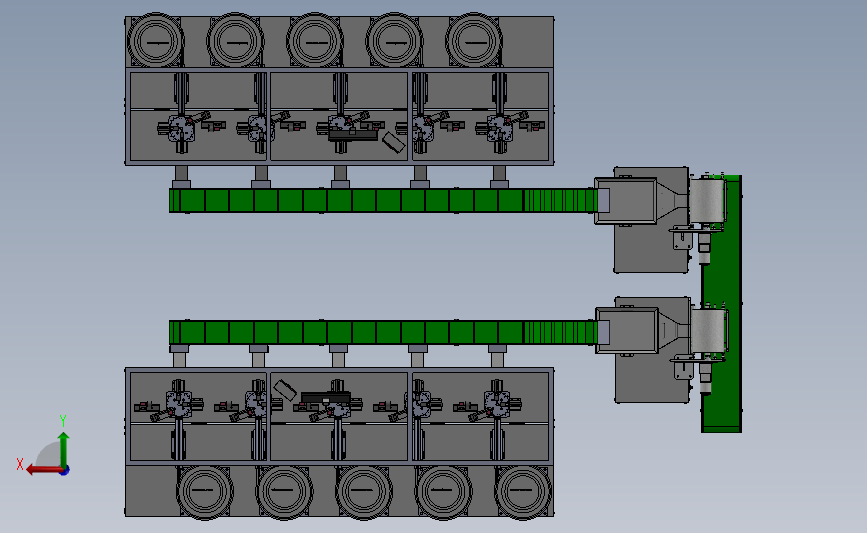Image resolution: width=867 pixels, height=533 pixels.
Task: Select the upper horizontal green conveyor belt
Action: (383, 200)
